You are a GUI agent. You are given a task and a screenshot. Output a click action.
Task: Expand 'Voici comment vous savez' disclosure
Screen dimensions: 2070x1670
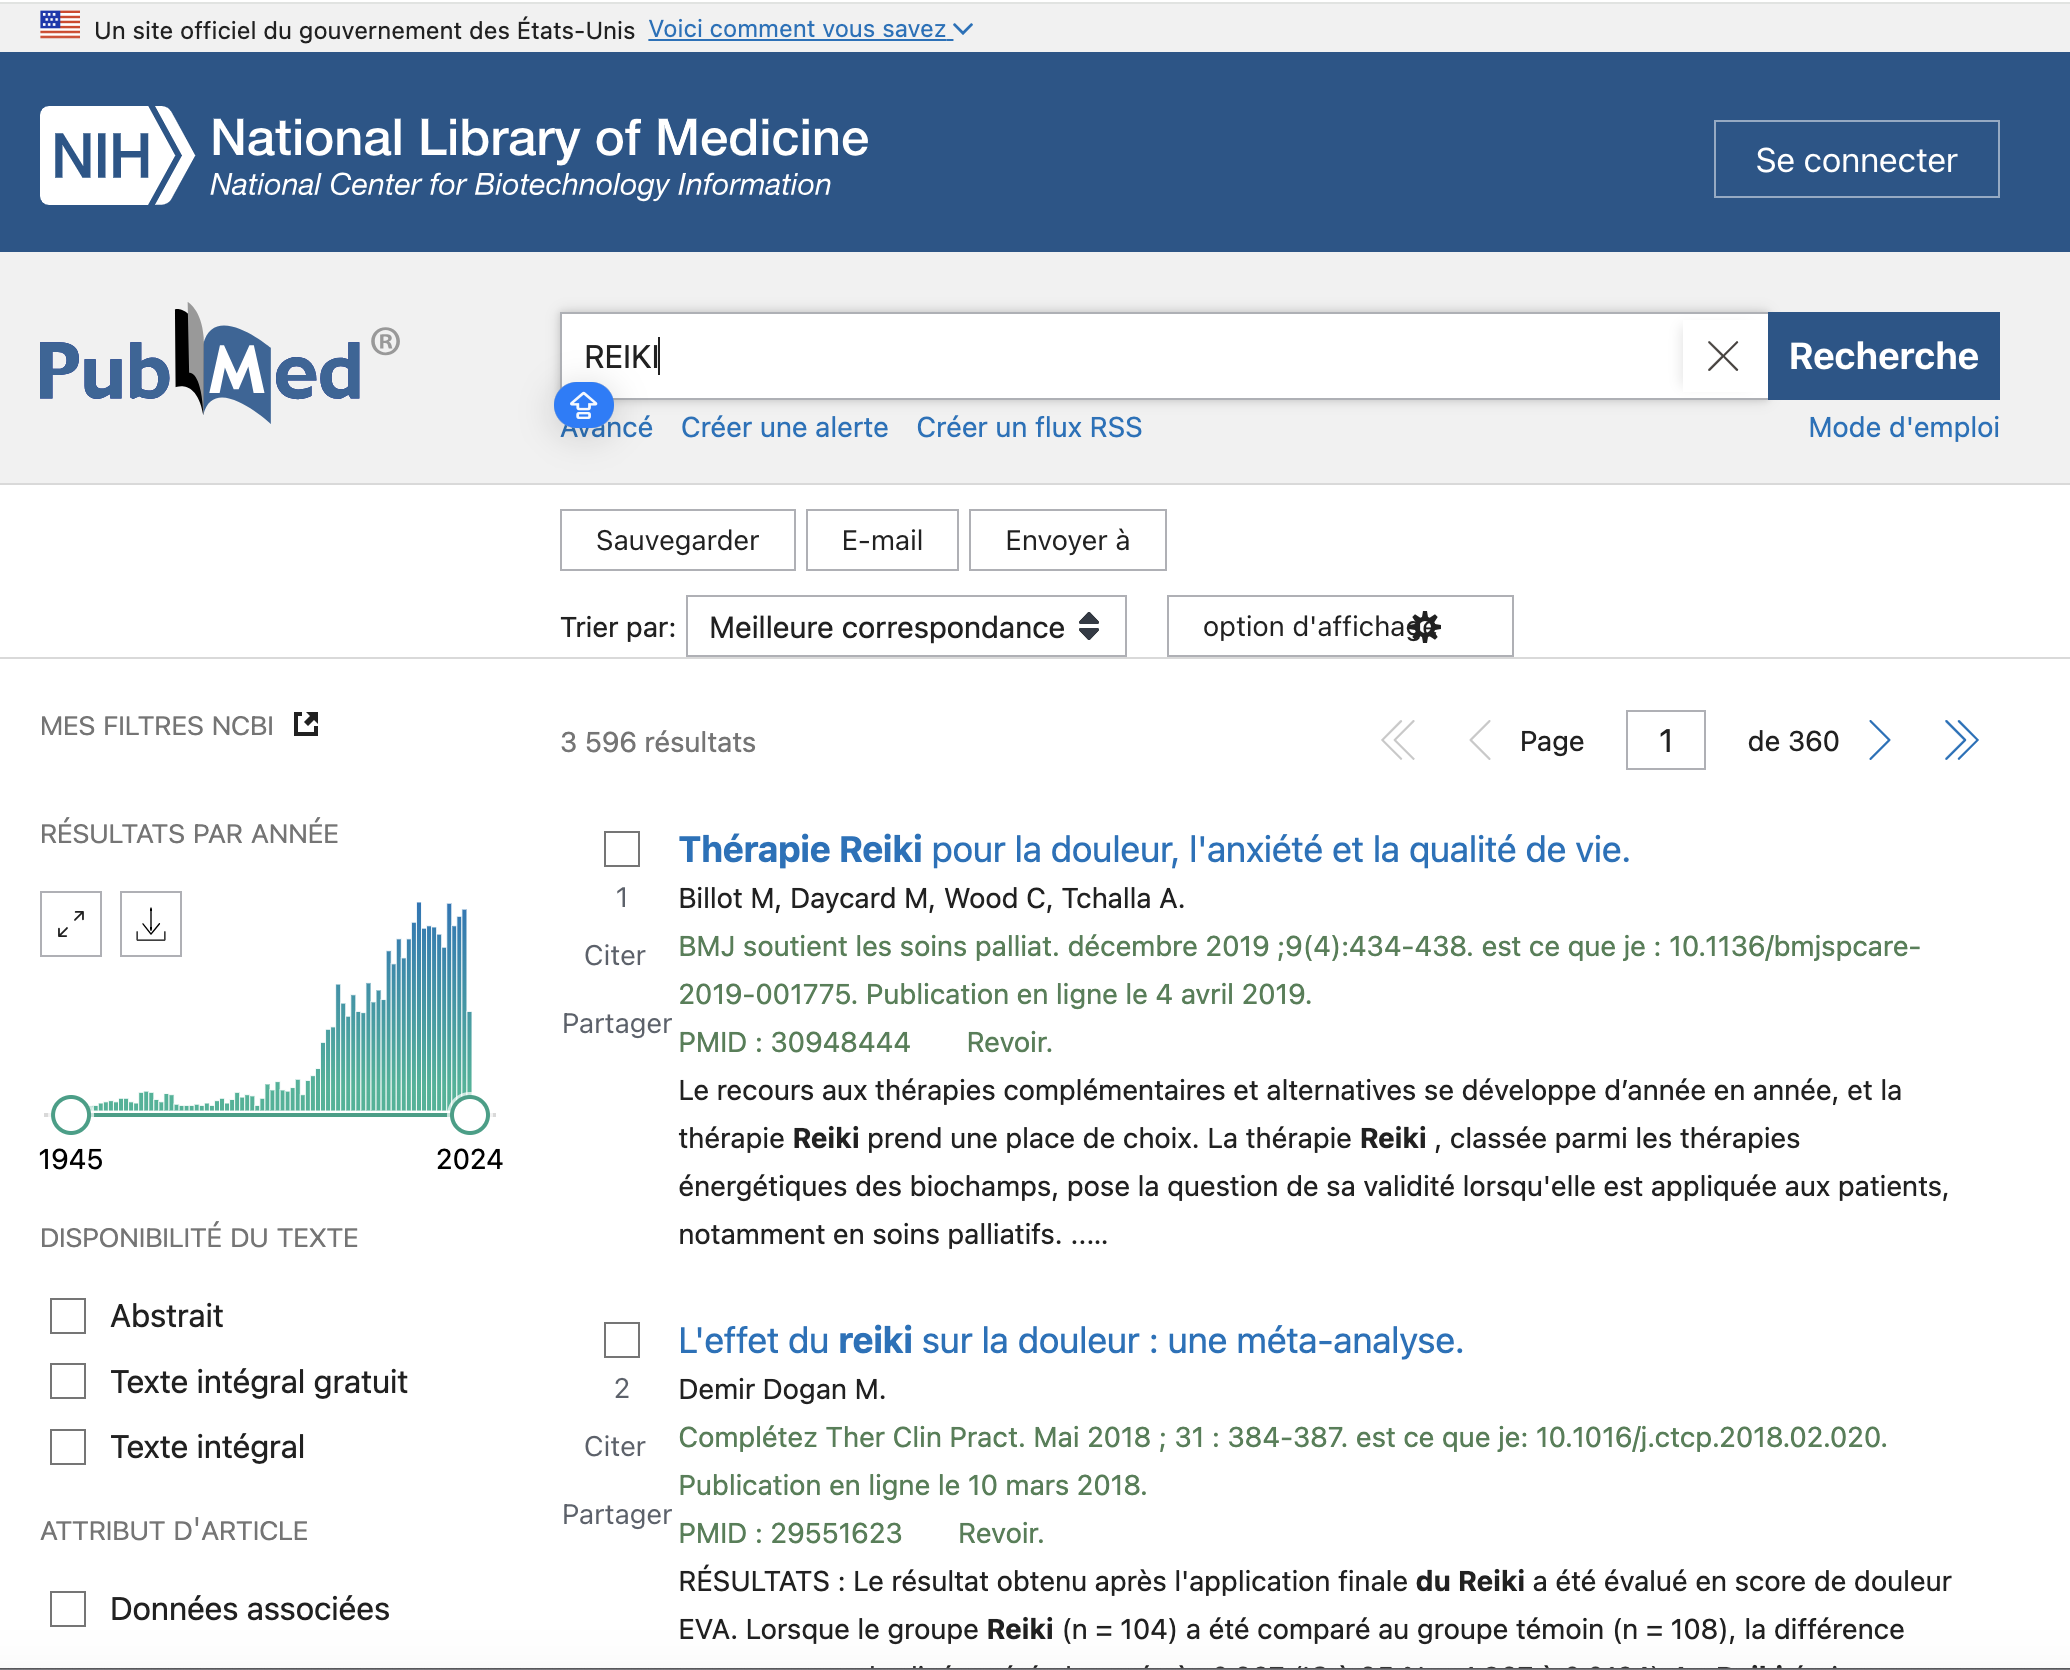click(x=810, y=29)
